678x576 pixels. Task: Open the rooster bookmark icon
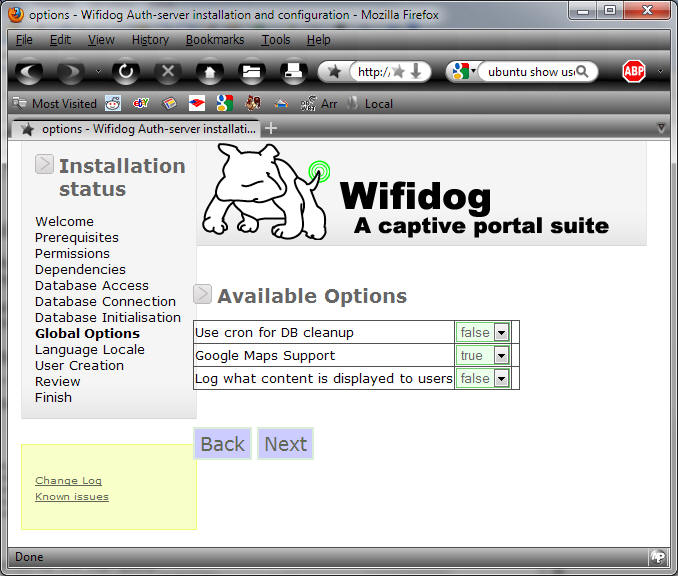tap(253, 104)
